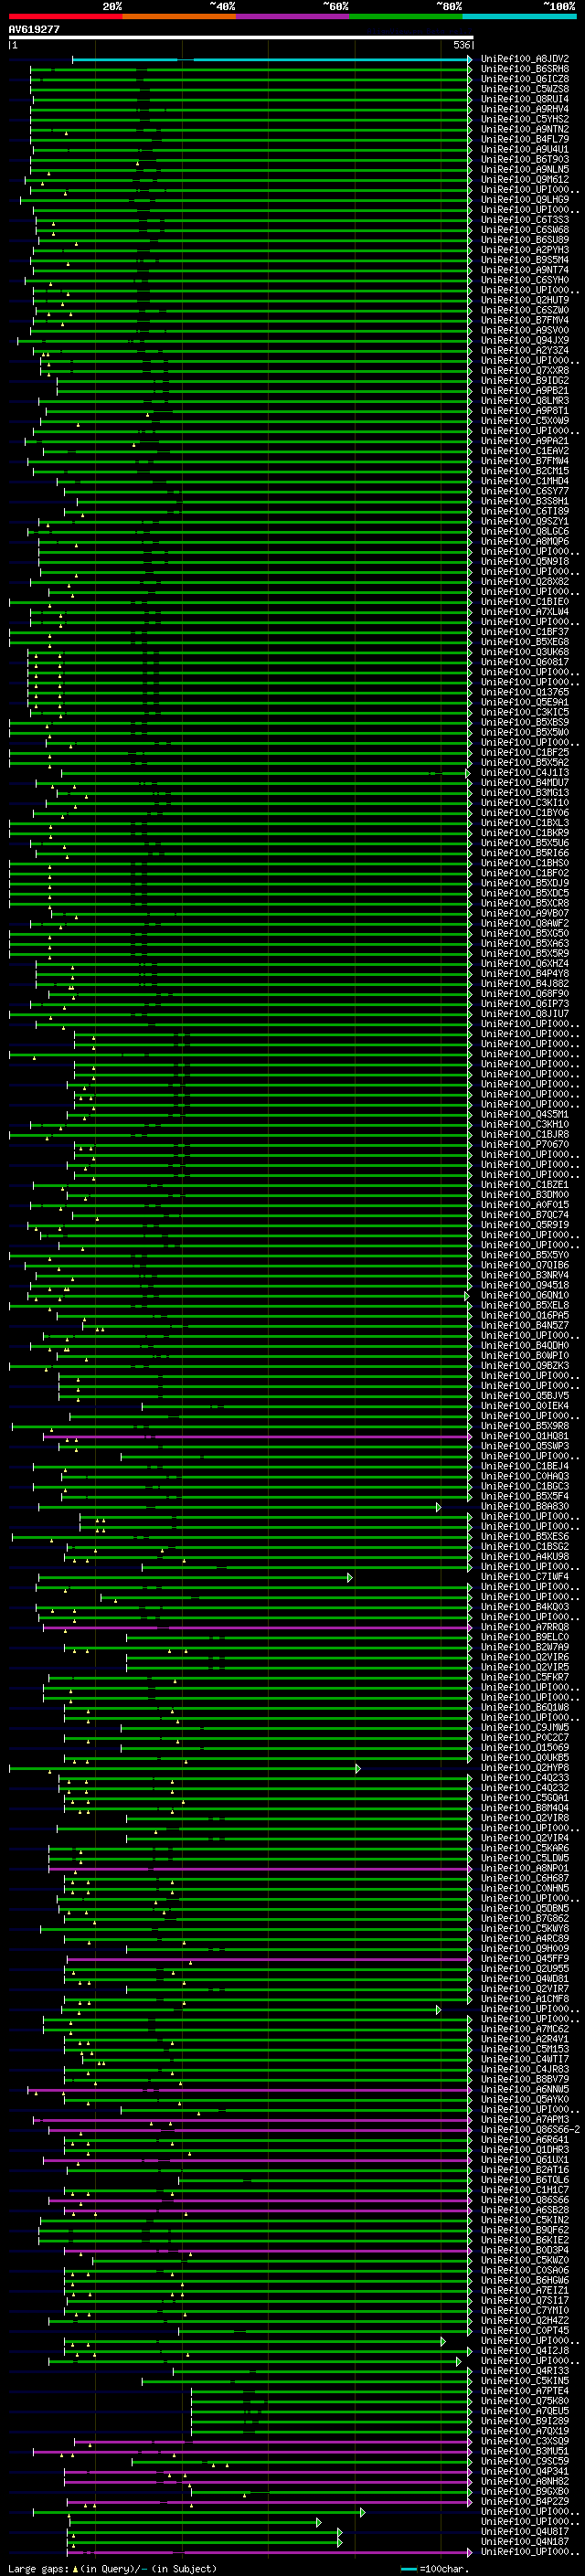Open hit UniRef100_B2CM15
585x2576 pixels.
(525, 471)
